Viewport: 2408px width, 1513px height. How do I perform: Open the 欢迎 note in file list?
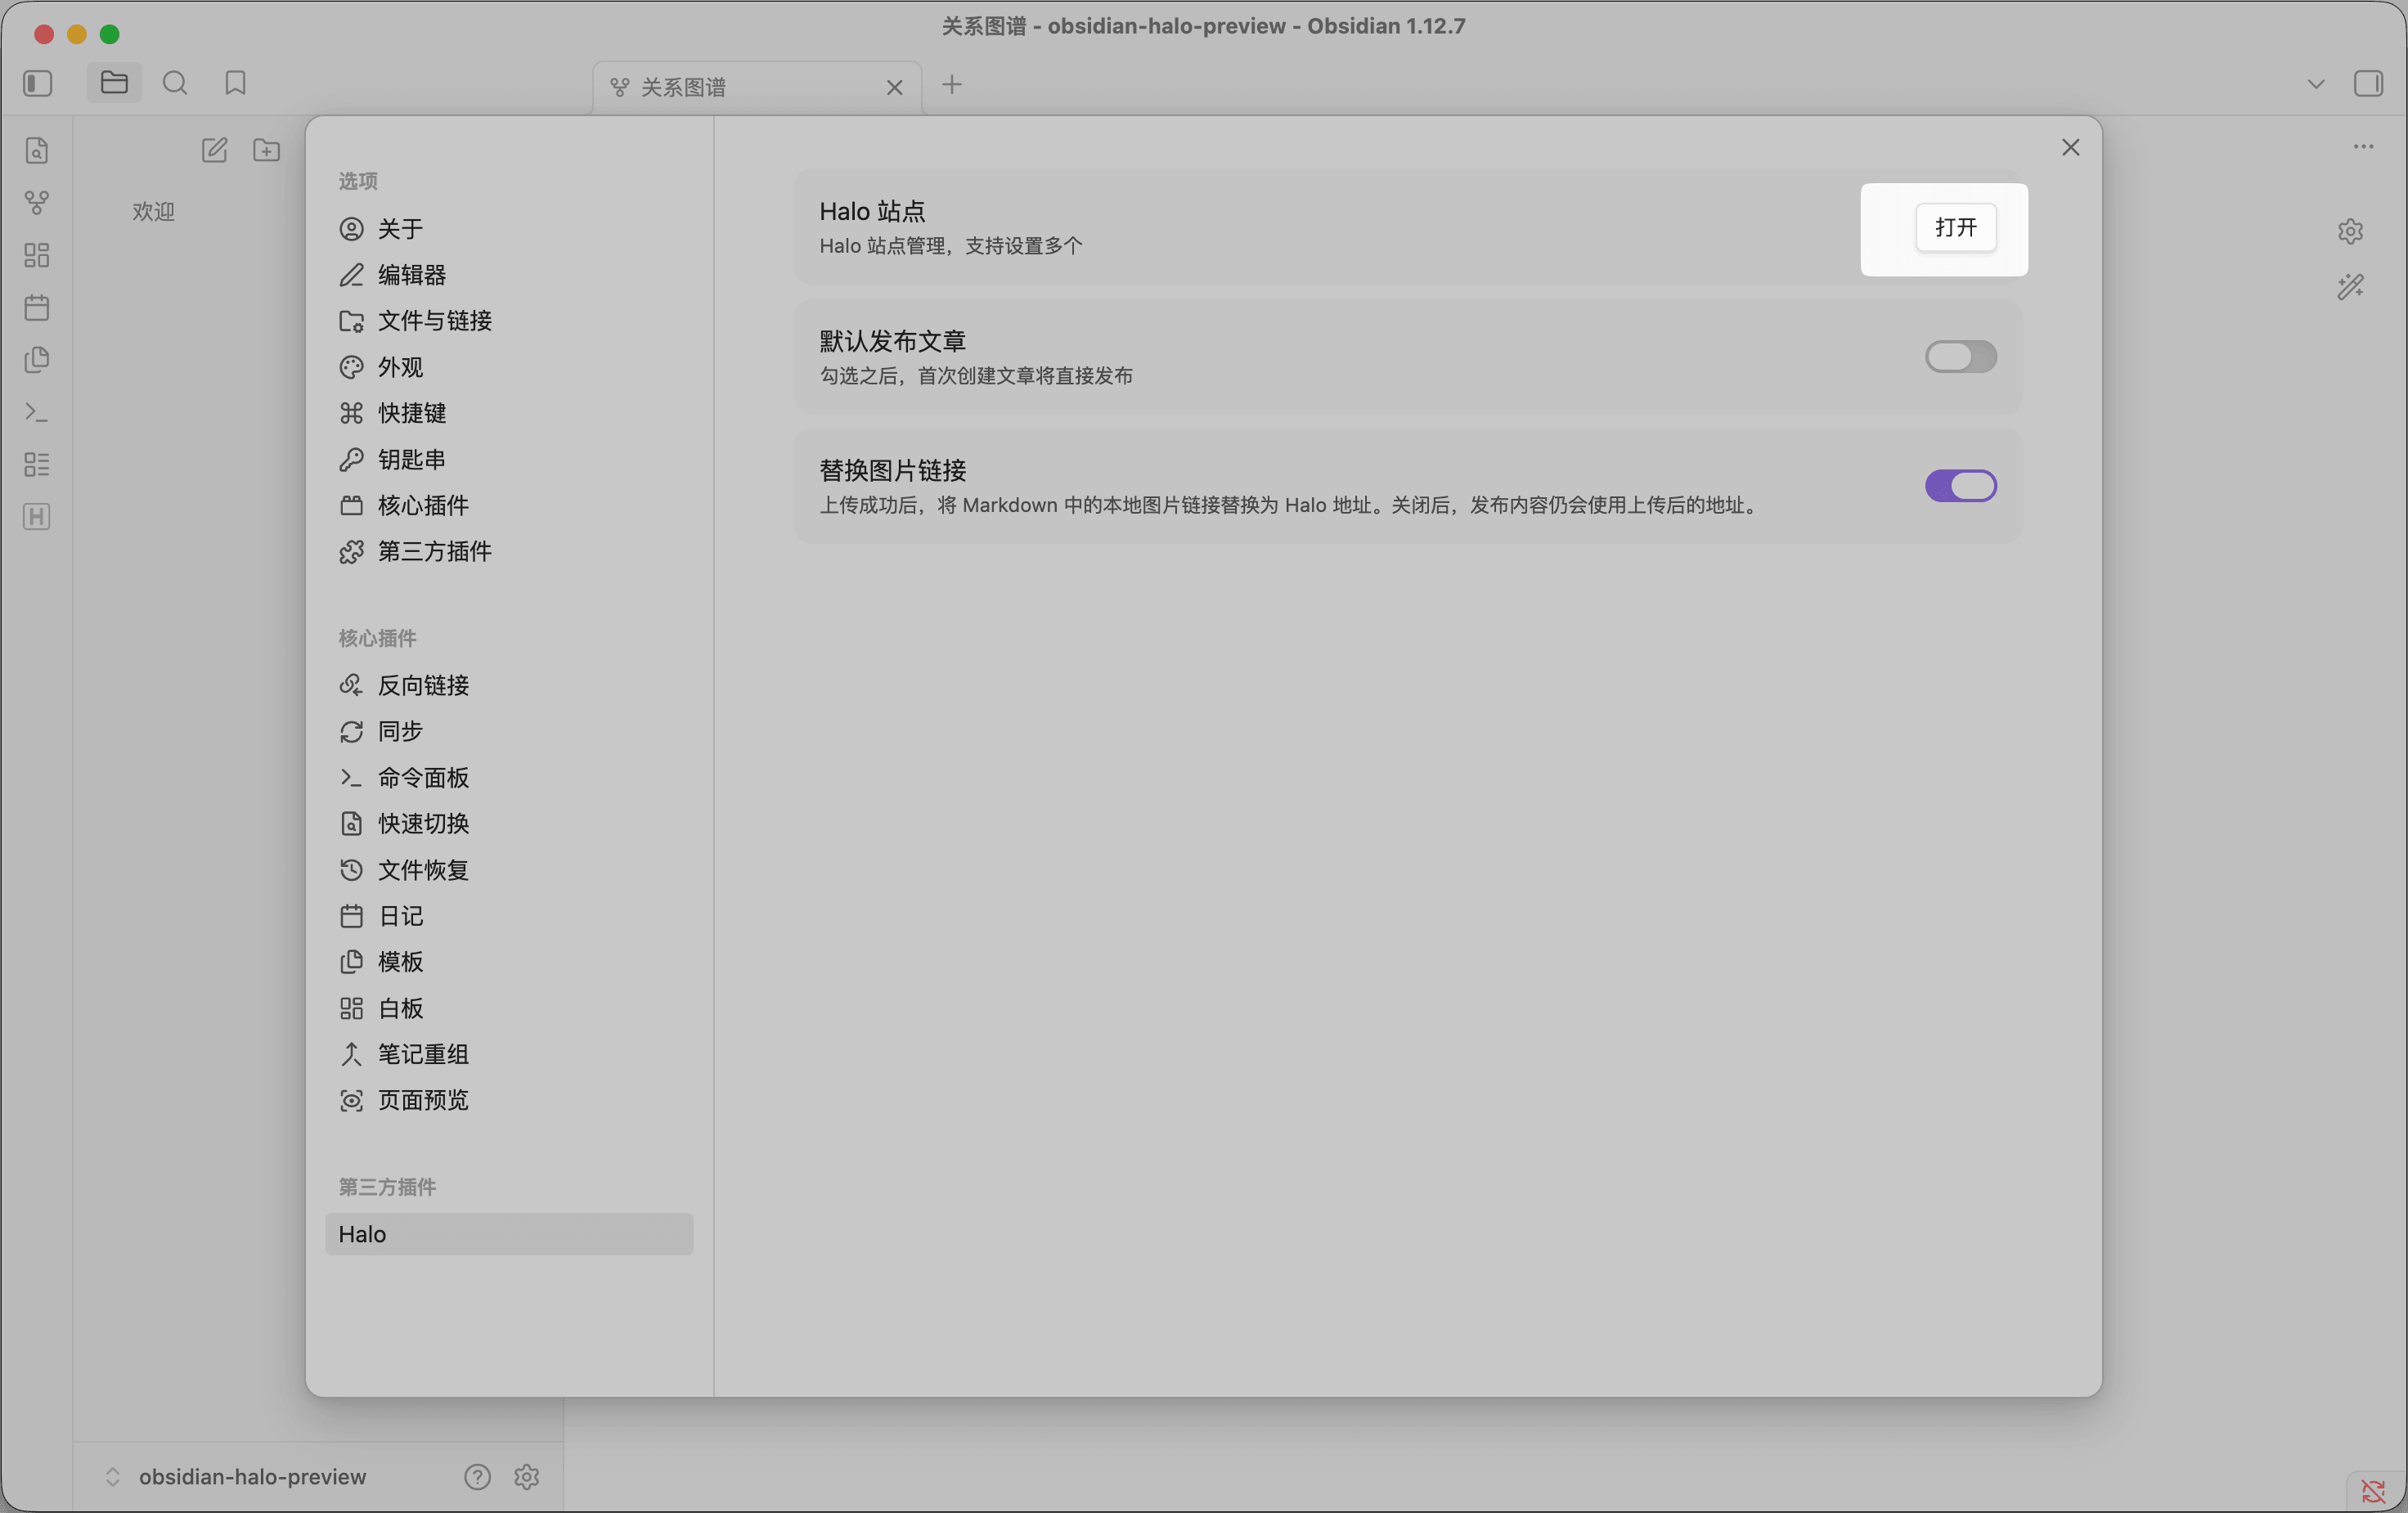click(x=154, y=211)
